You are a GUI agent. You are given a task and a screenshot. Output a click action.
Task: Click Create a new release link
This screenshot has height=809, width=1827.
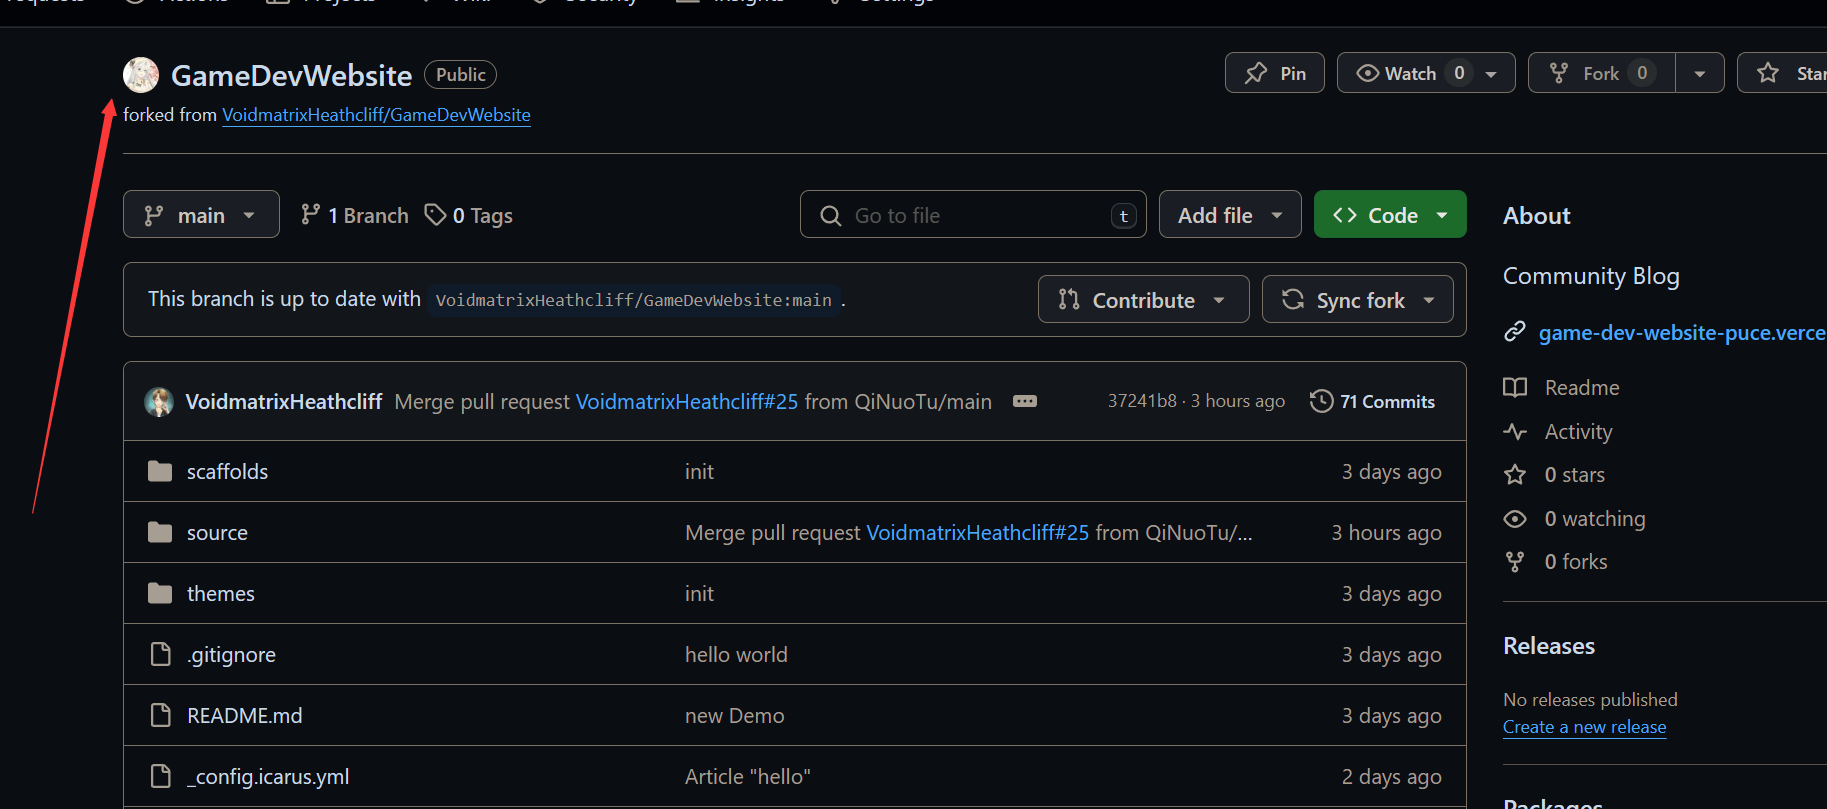click(1584, 727)
